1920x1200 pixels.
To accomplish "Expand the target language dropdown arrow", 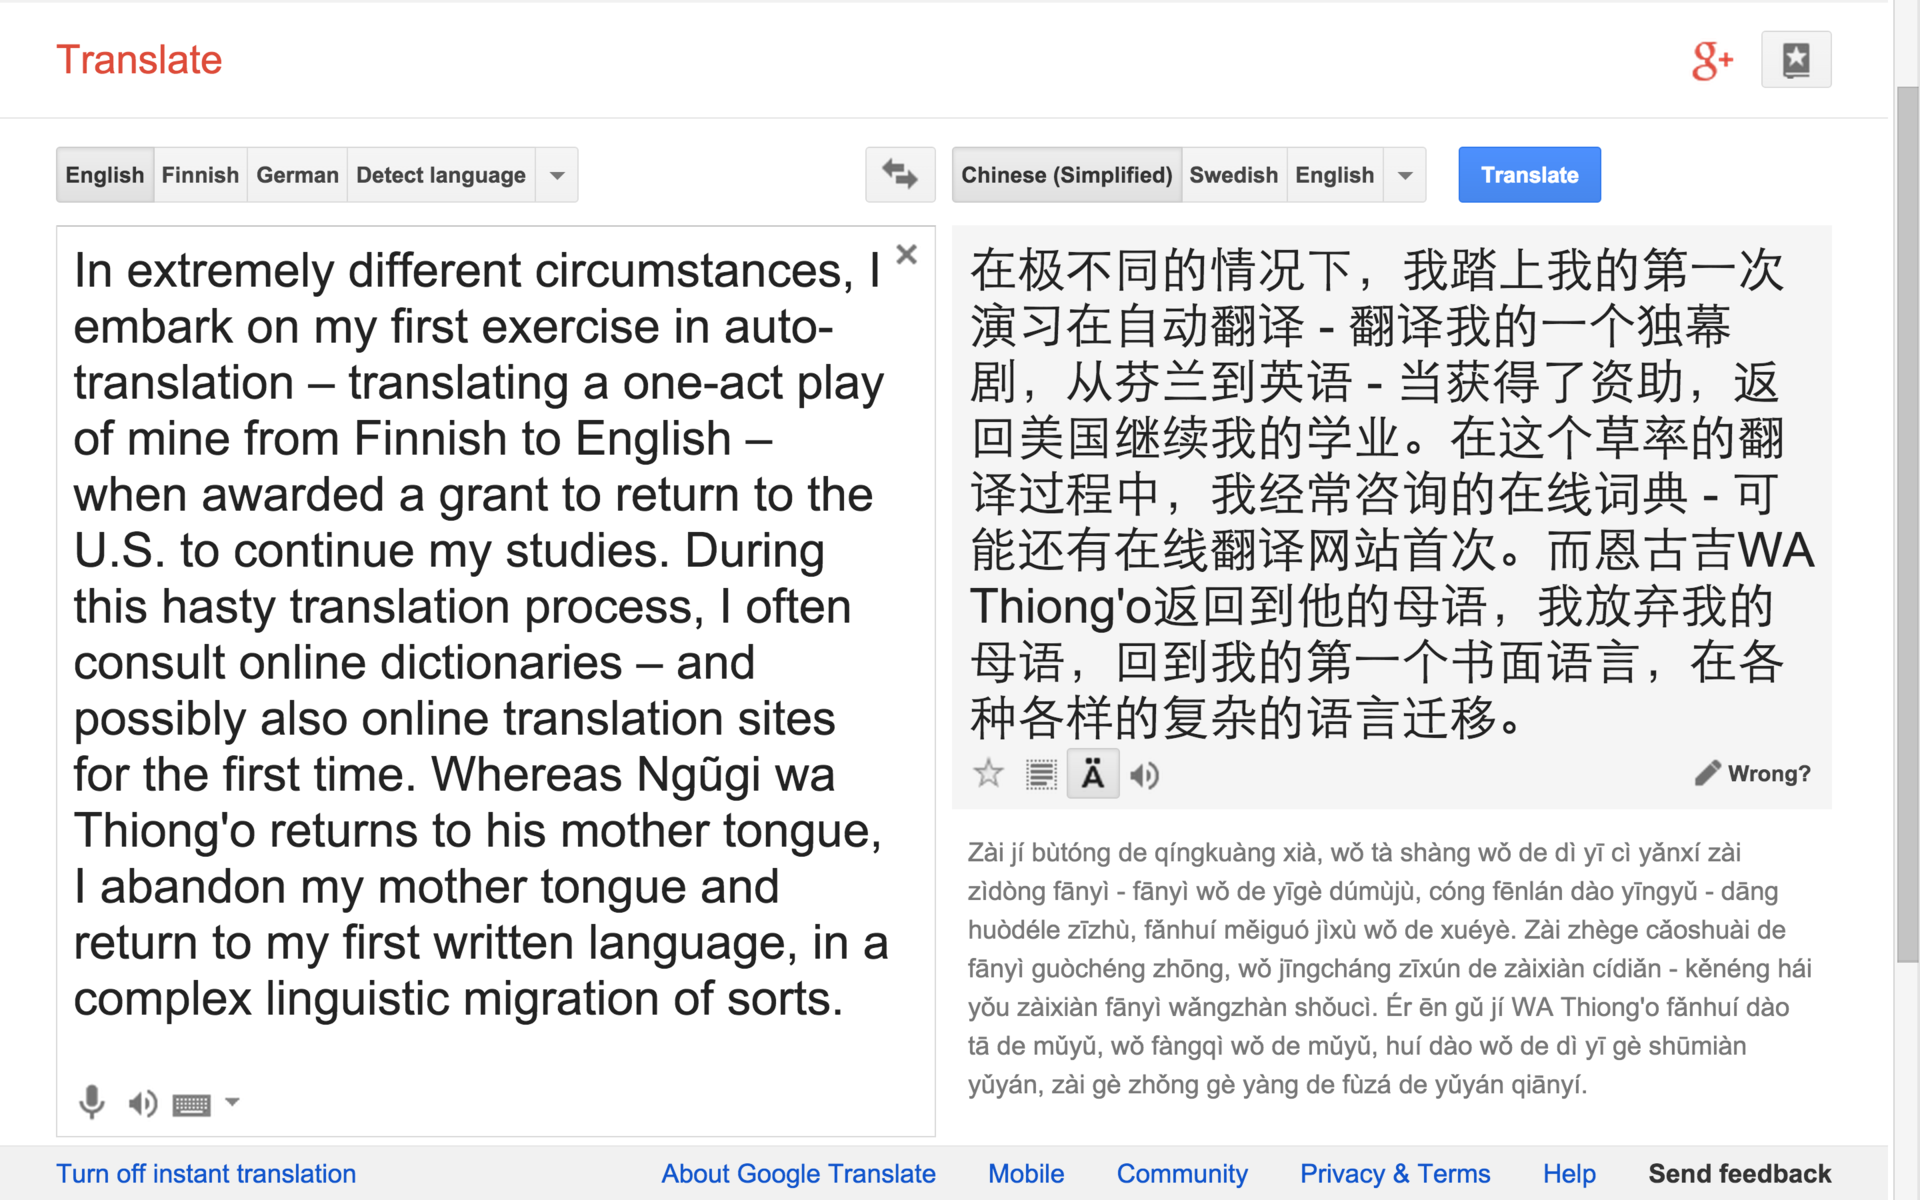I will pos(1405,175).
